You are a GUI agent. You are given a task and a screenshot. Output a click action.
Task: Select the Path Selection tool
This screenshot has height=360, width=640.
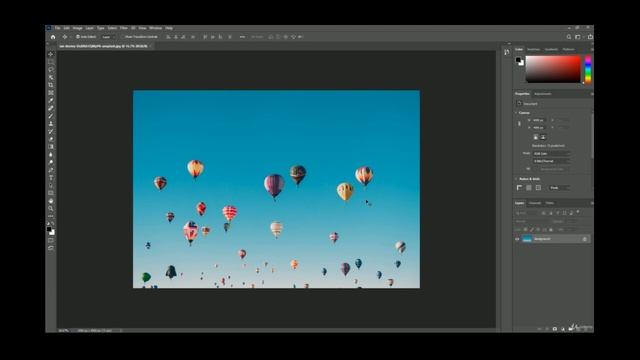tap(51, 186)
